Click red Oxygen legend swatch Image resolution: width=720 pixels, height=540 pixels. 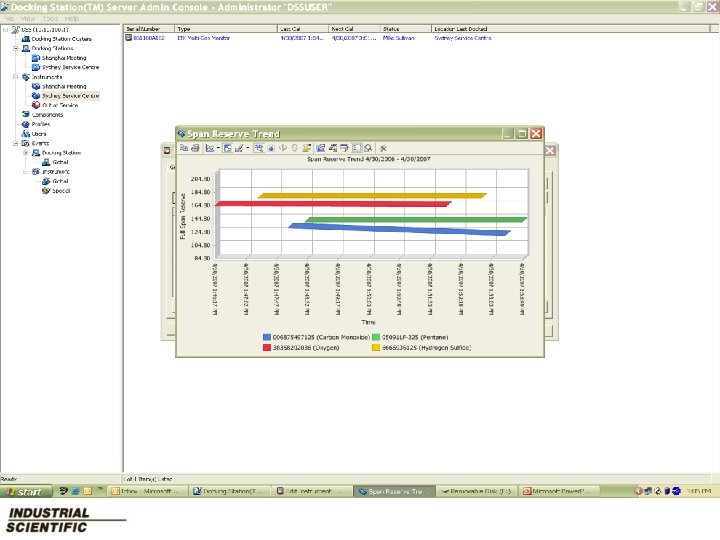click(267, 348)
